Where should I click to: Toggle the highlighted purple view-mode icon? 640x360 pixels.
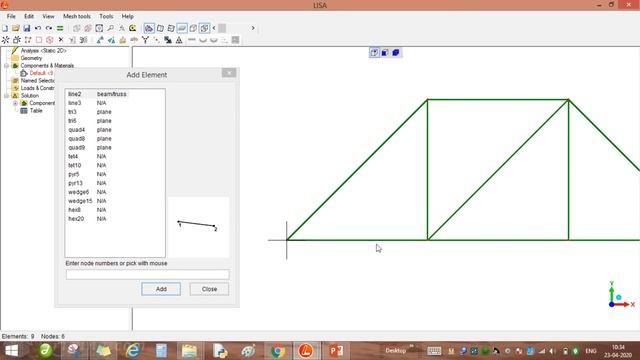[149, 28]
